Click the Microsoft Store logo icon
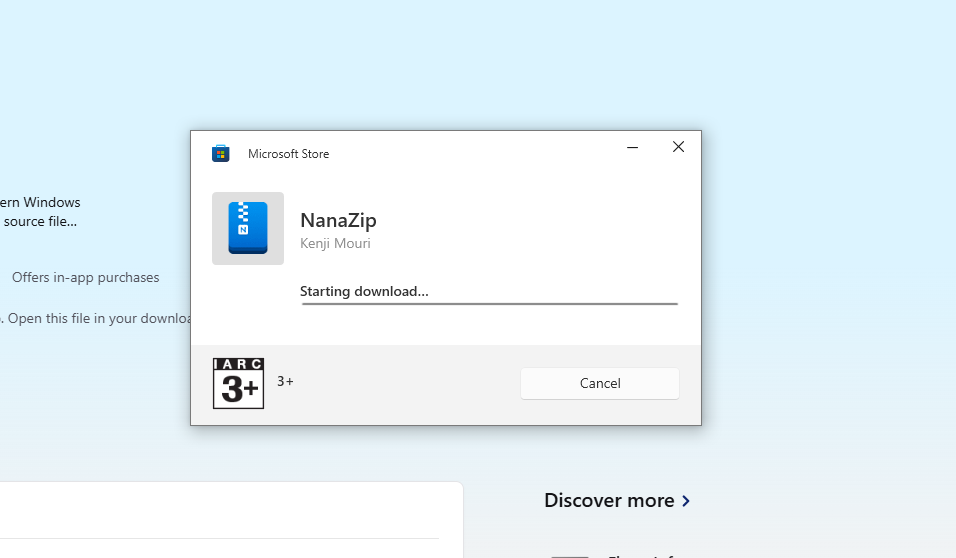This screenshot has width=956, height=558. click(x=221, y=153)
